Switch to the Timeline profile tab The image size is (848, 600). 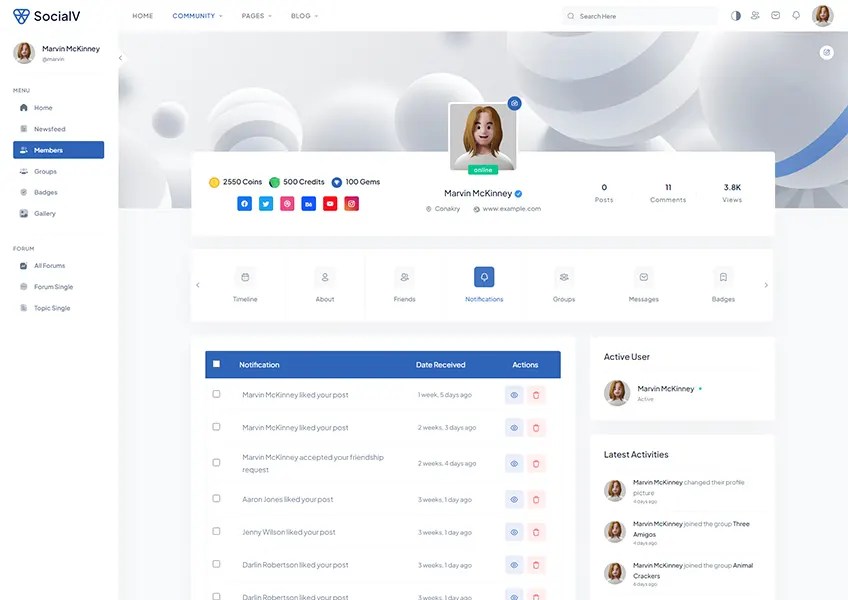(x=245, y=285)
